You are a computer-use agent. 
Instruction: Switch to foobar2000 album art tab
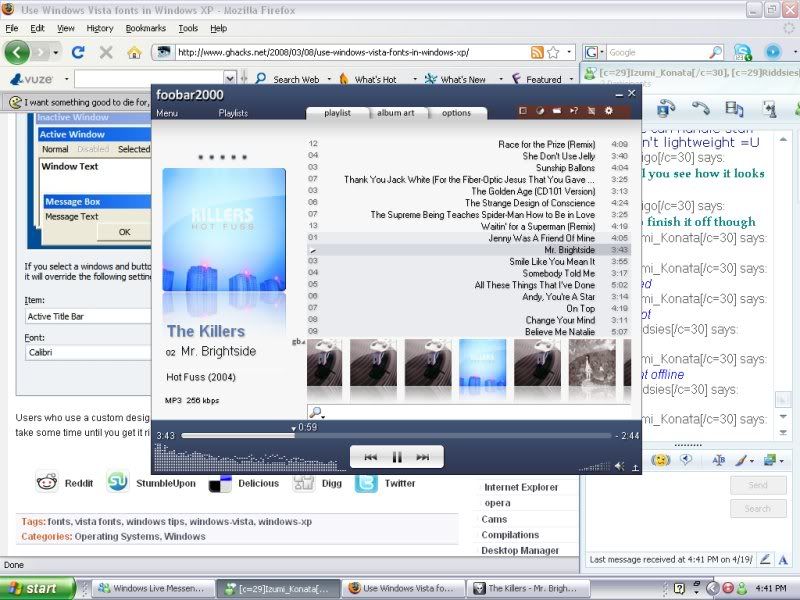(x=395, y=113)
